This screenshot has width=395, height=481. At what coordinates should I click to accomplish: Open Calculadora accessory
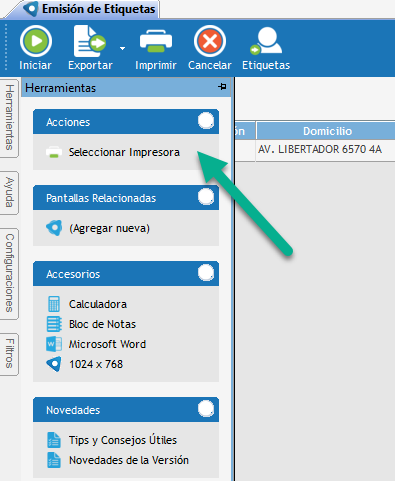click(x=98, y=304)
